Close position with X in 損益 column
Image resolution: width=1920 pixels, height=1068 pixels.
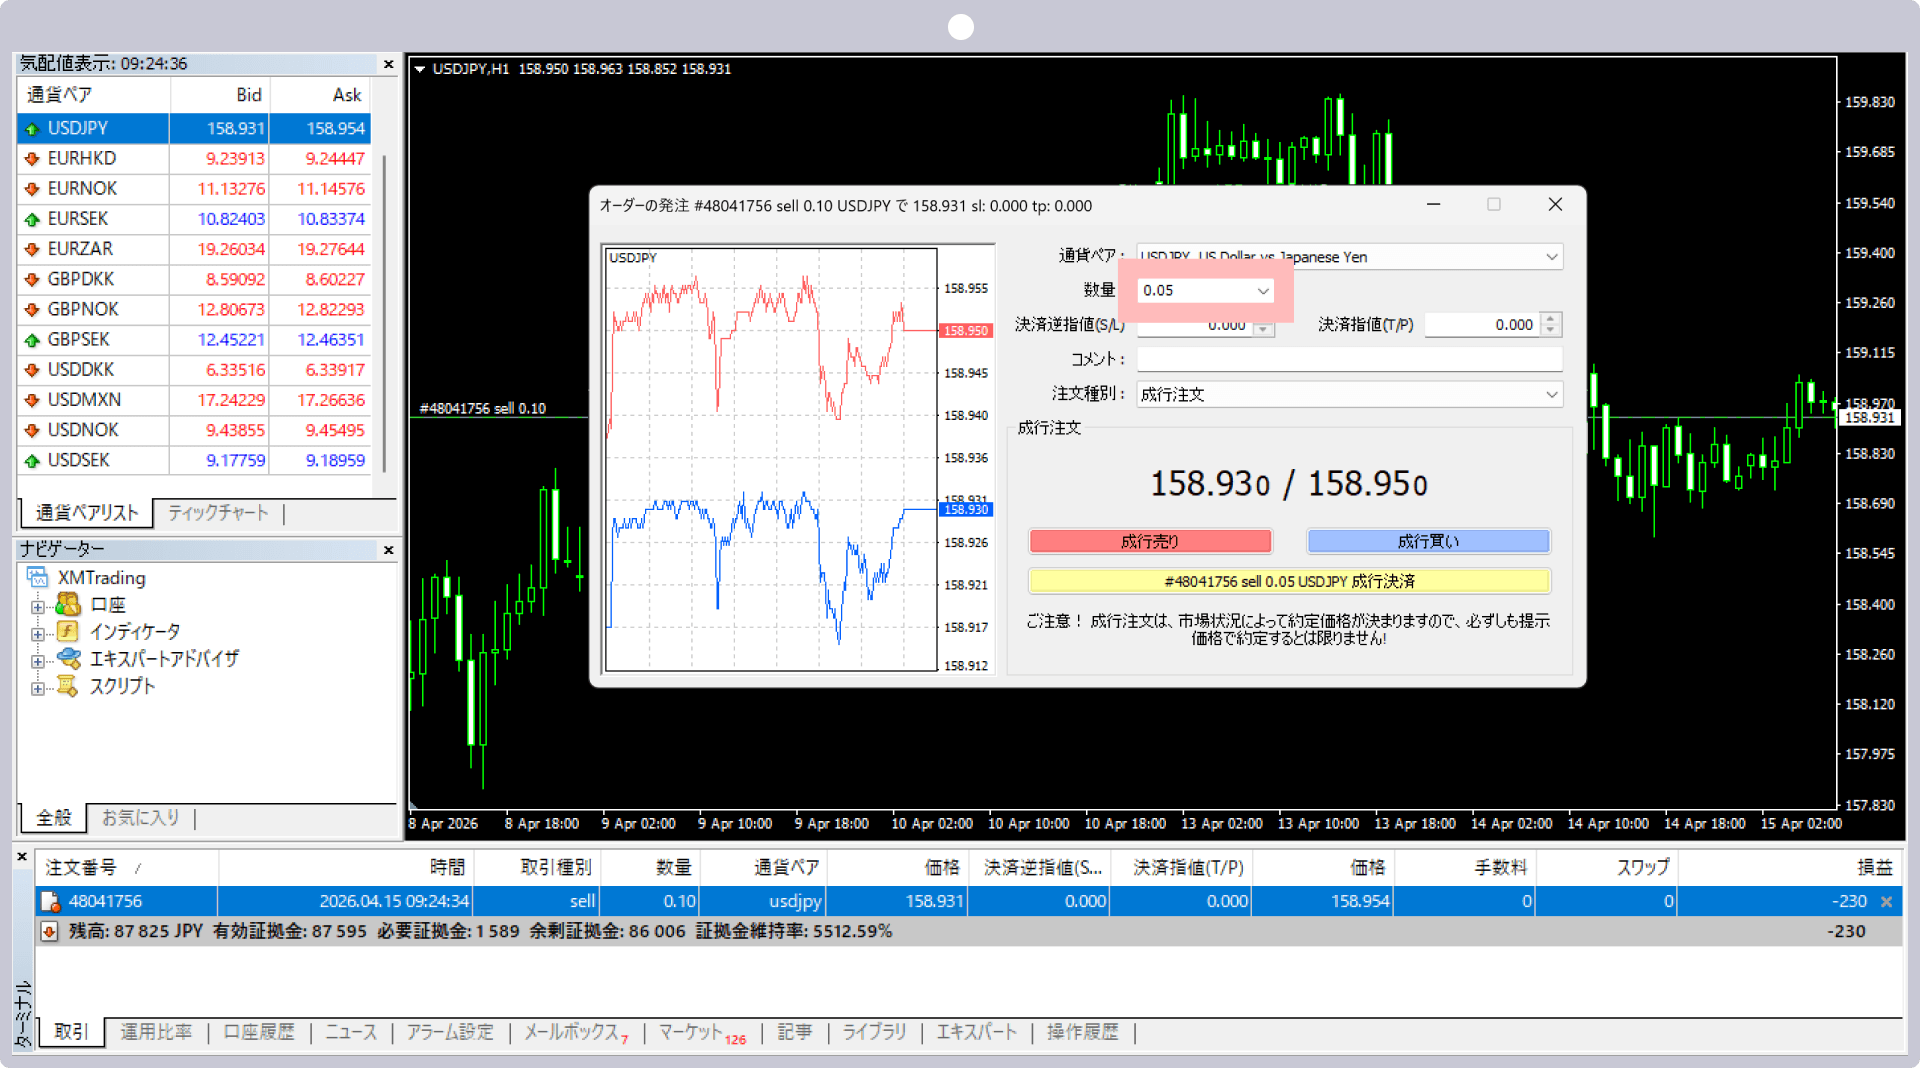[x=1886, y=902]
